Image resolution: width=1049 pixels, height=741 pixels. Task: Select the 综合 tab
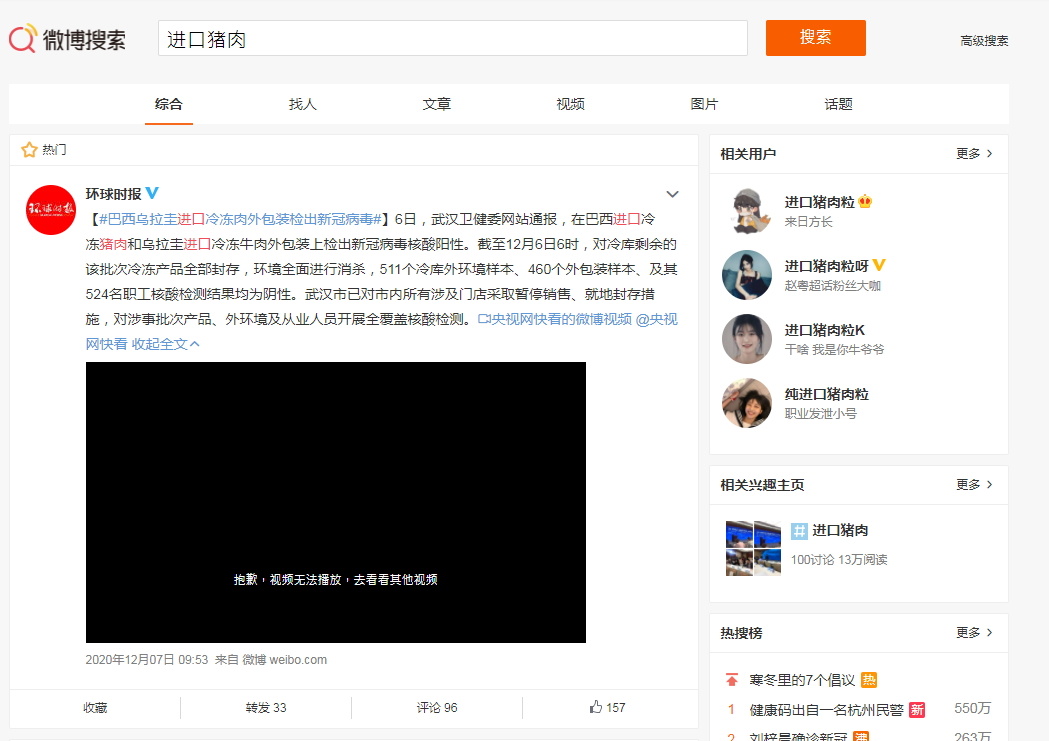pos(169,104)
